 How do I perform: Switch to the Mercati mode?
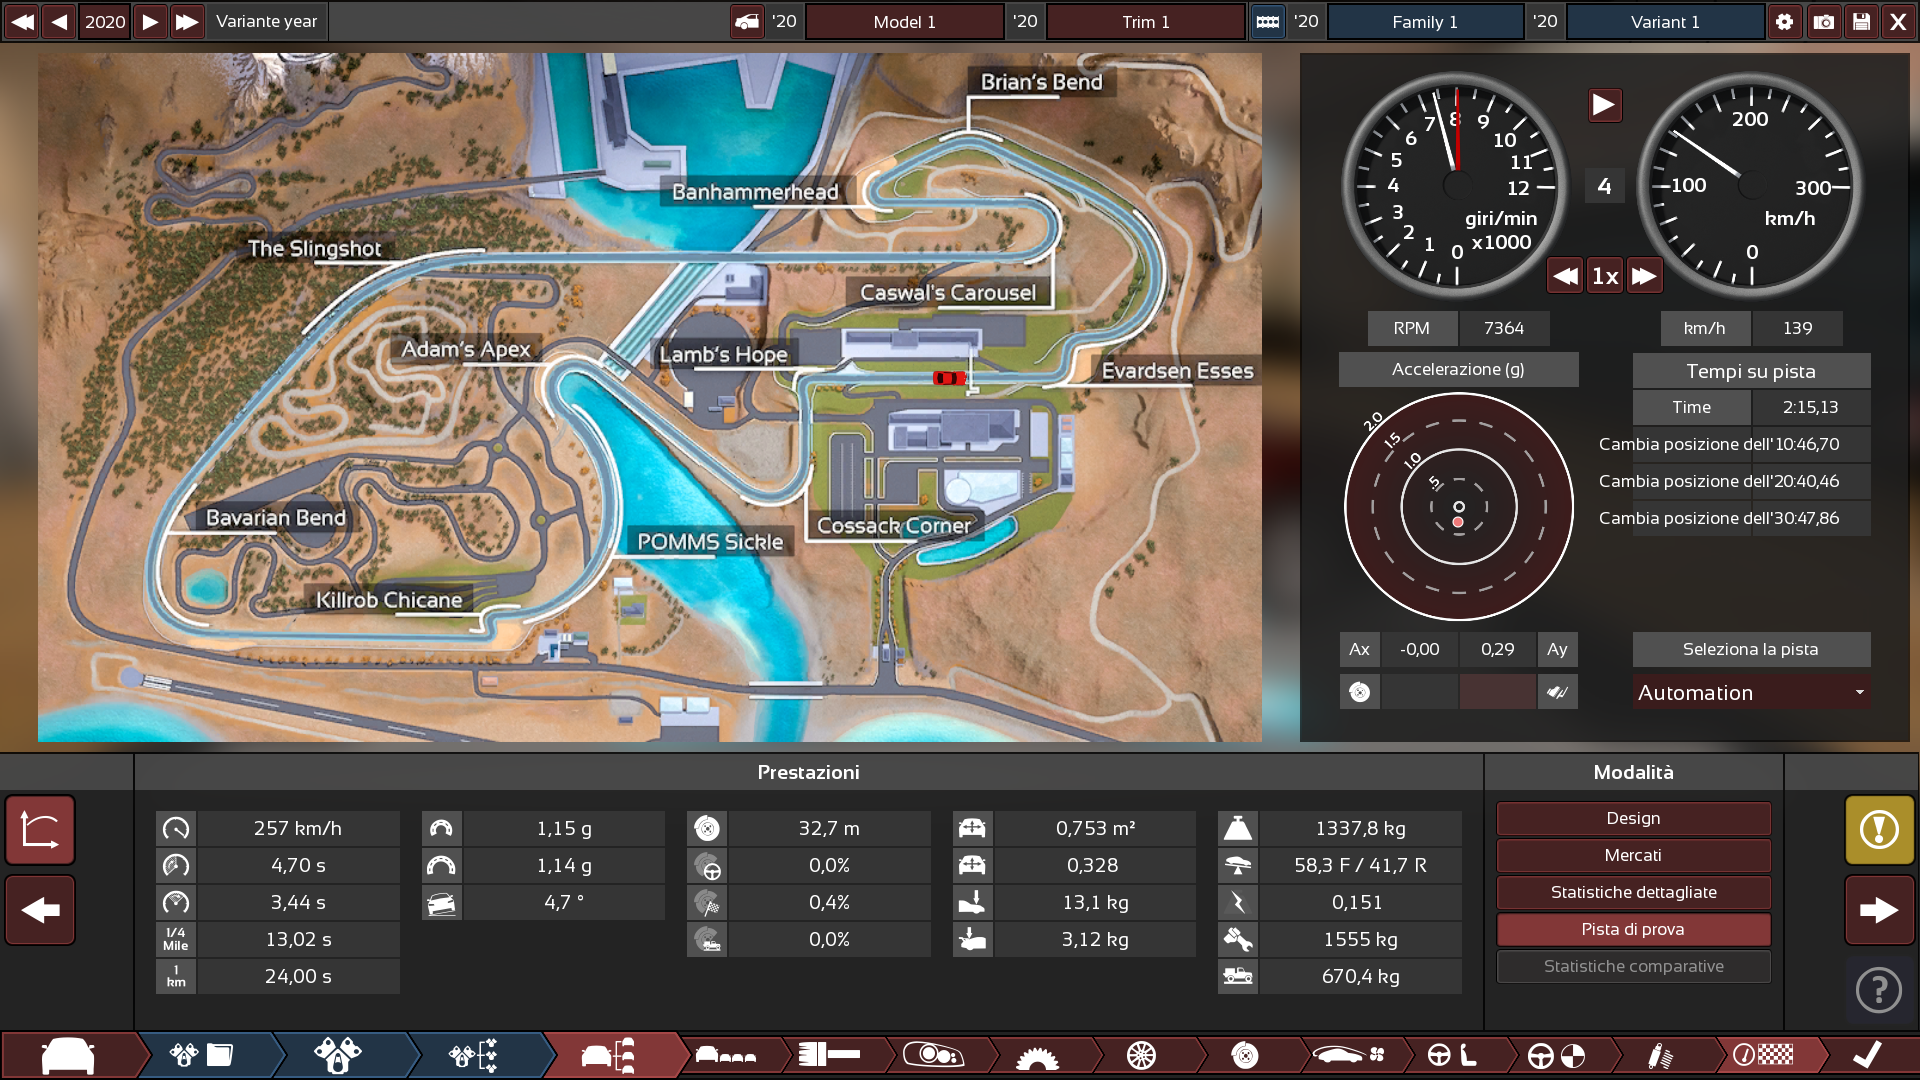point(1632,855)
